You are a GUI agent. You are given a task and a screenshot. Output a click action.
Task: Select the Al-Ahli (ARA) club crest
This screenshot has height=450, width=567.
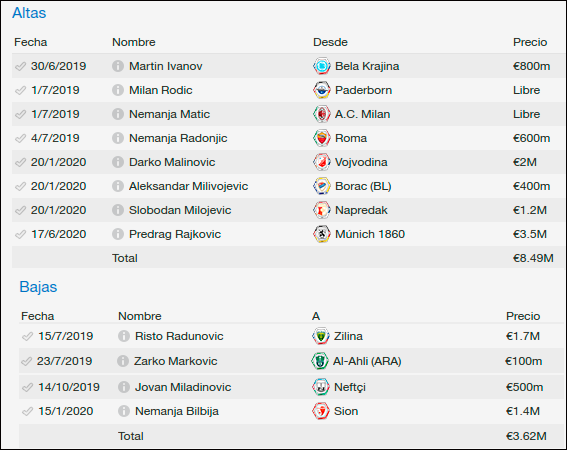pos(320,361)
